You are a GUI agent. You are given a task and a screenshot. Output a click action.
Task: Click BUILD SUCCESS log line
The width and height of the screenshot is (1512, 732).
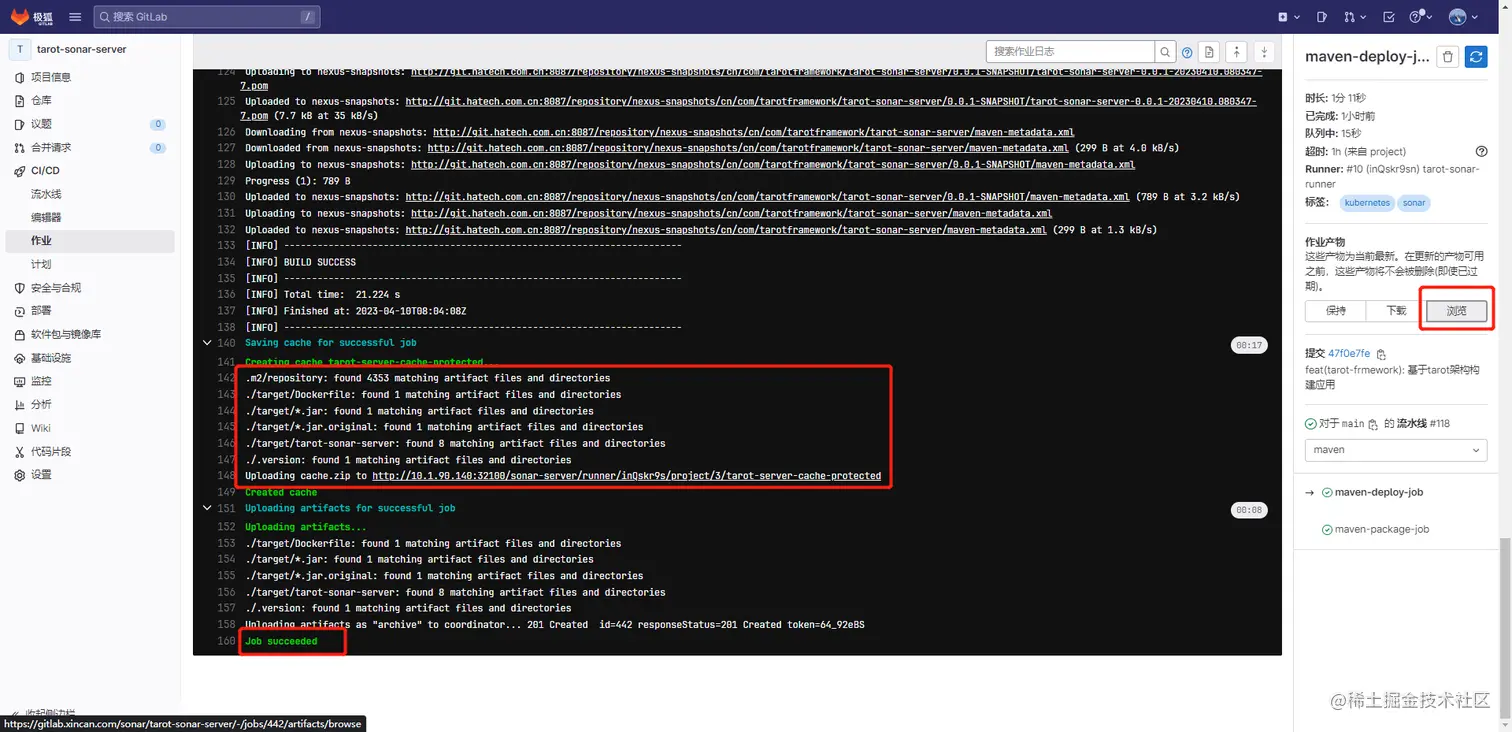pos(300,262)
